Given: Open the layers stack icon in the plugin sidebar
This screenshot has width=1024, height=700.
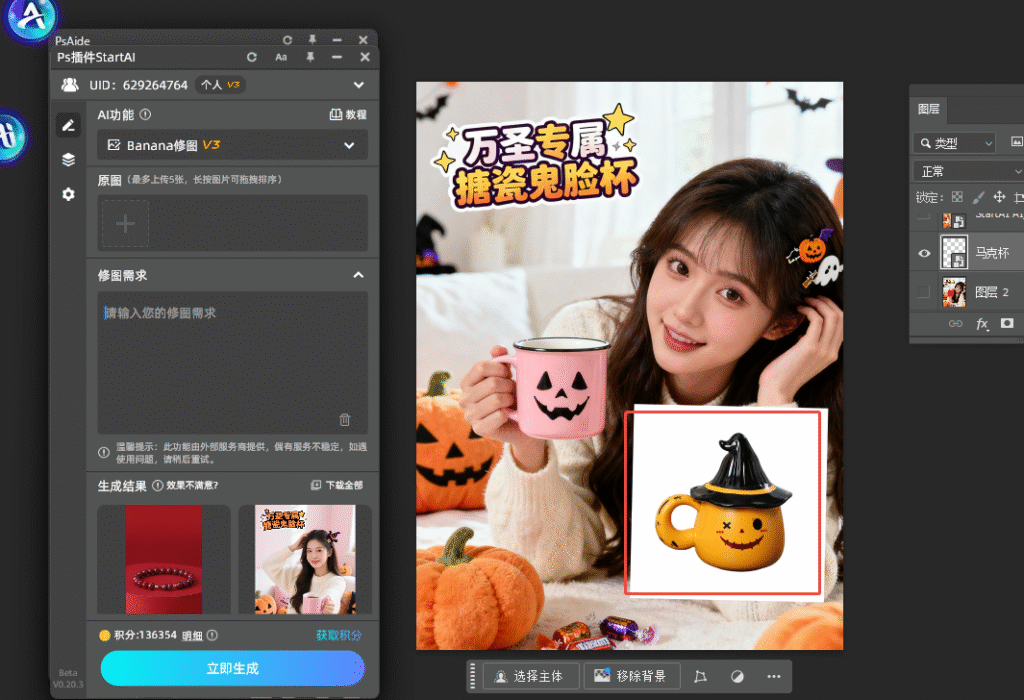Looking at the screenshot, I should coord(68,159).
